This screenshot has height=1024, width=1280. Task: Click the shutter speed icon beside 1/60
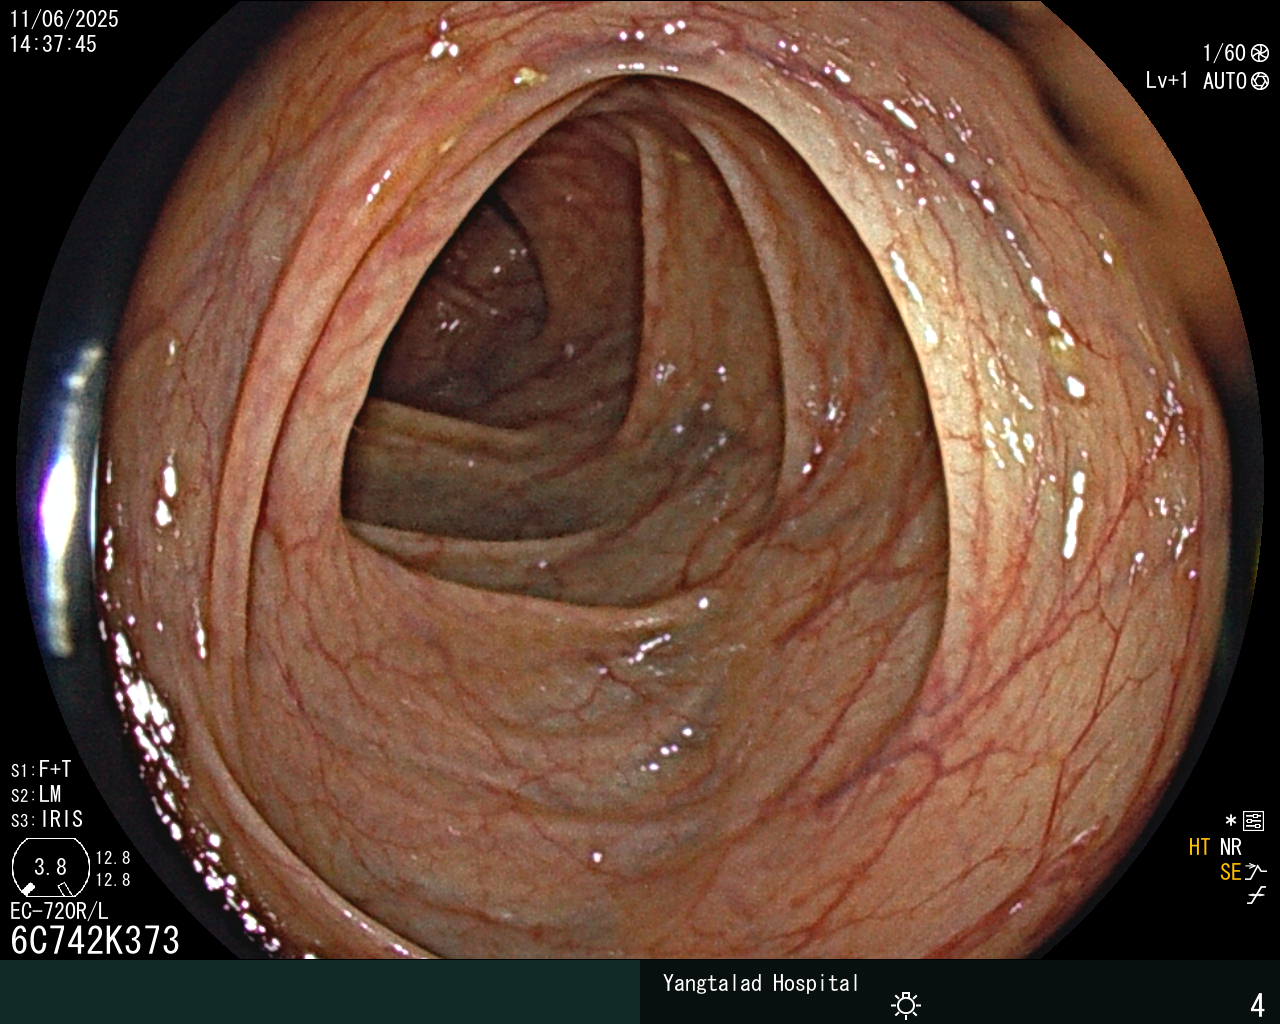1260,54
